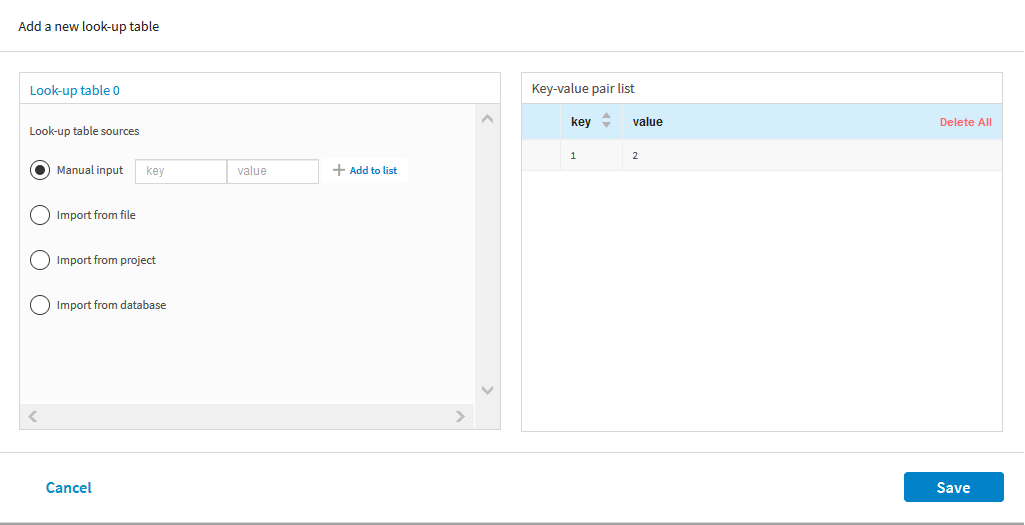Click the scroll down arrow in sources panel
The image size is (1025, 525).
pos(488,390)
